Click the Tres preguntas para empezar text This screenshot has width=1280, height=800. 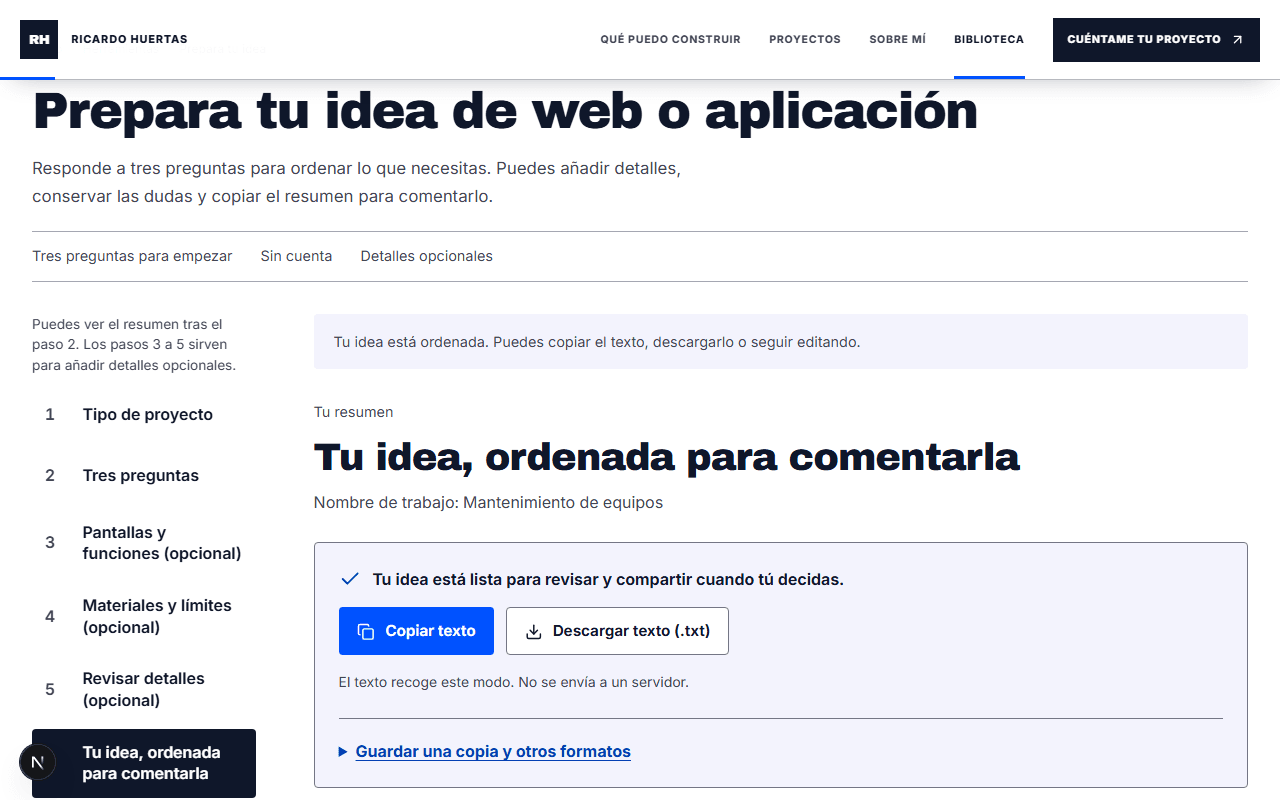tap(132, 256)
